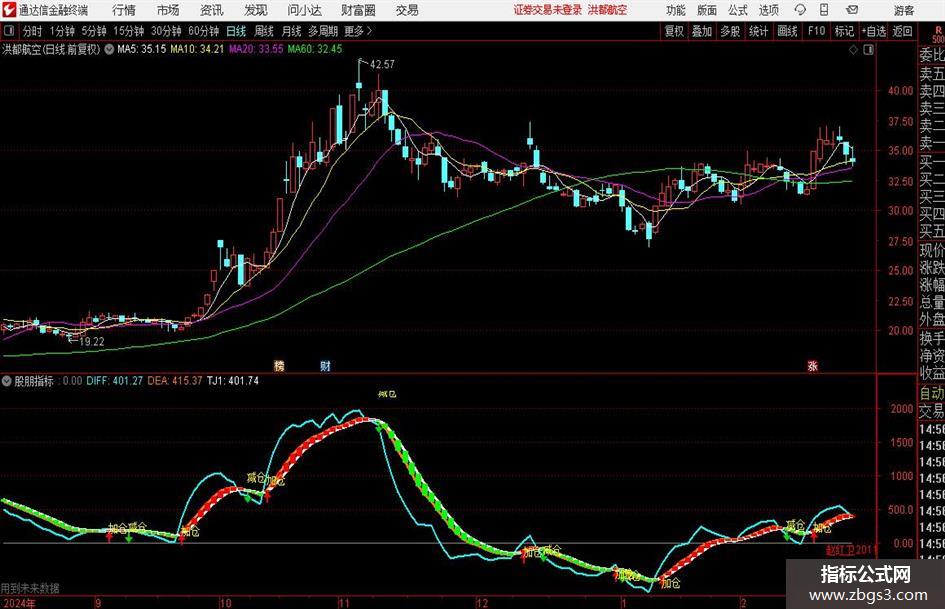
Task: Click the 复权 toolbar button
Action: point(674,31)
